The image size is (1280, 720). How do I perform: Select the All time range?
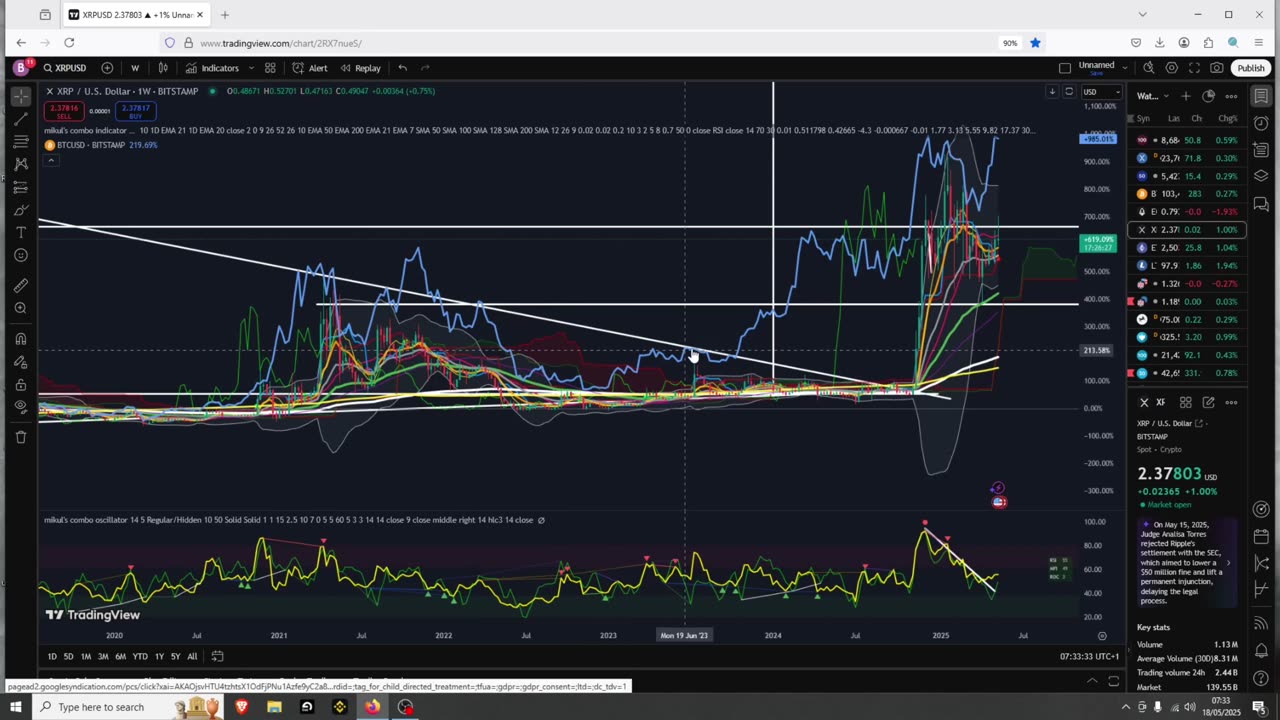(192, 656)
